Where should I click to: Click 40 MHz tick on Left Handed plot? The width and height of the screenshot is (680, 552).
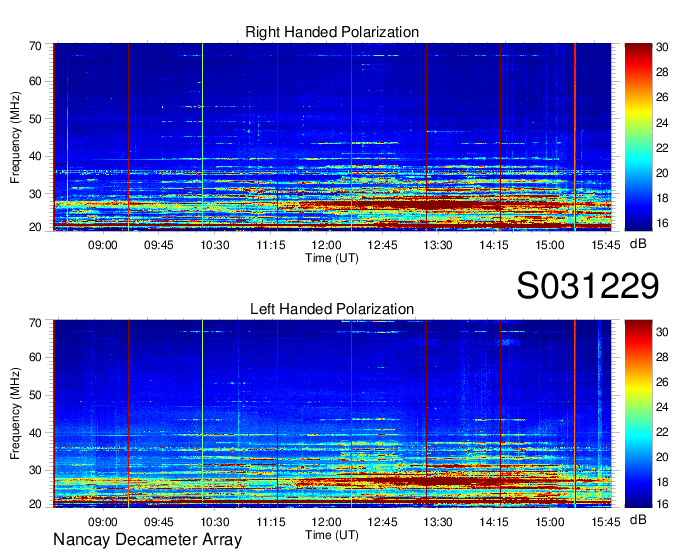35,433
